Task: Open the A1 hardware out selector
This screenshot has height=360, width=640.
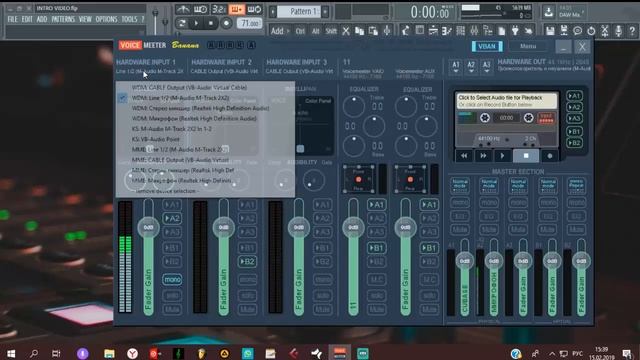Action: [456, 67]
